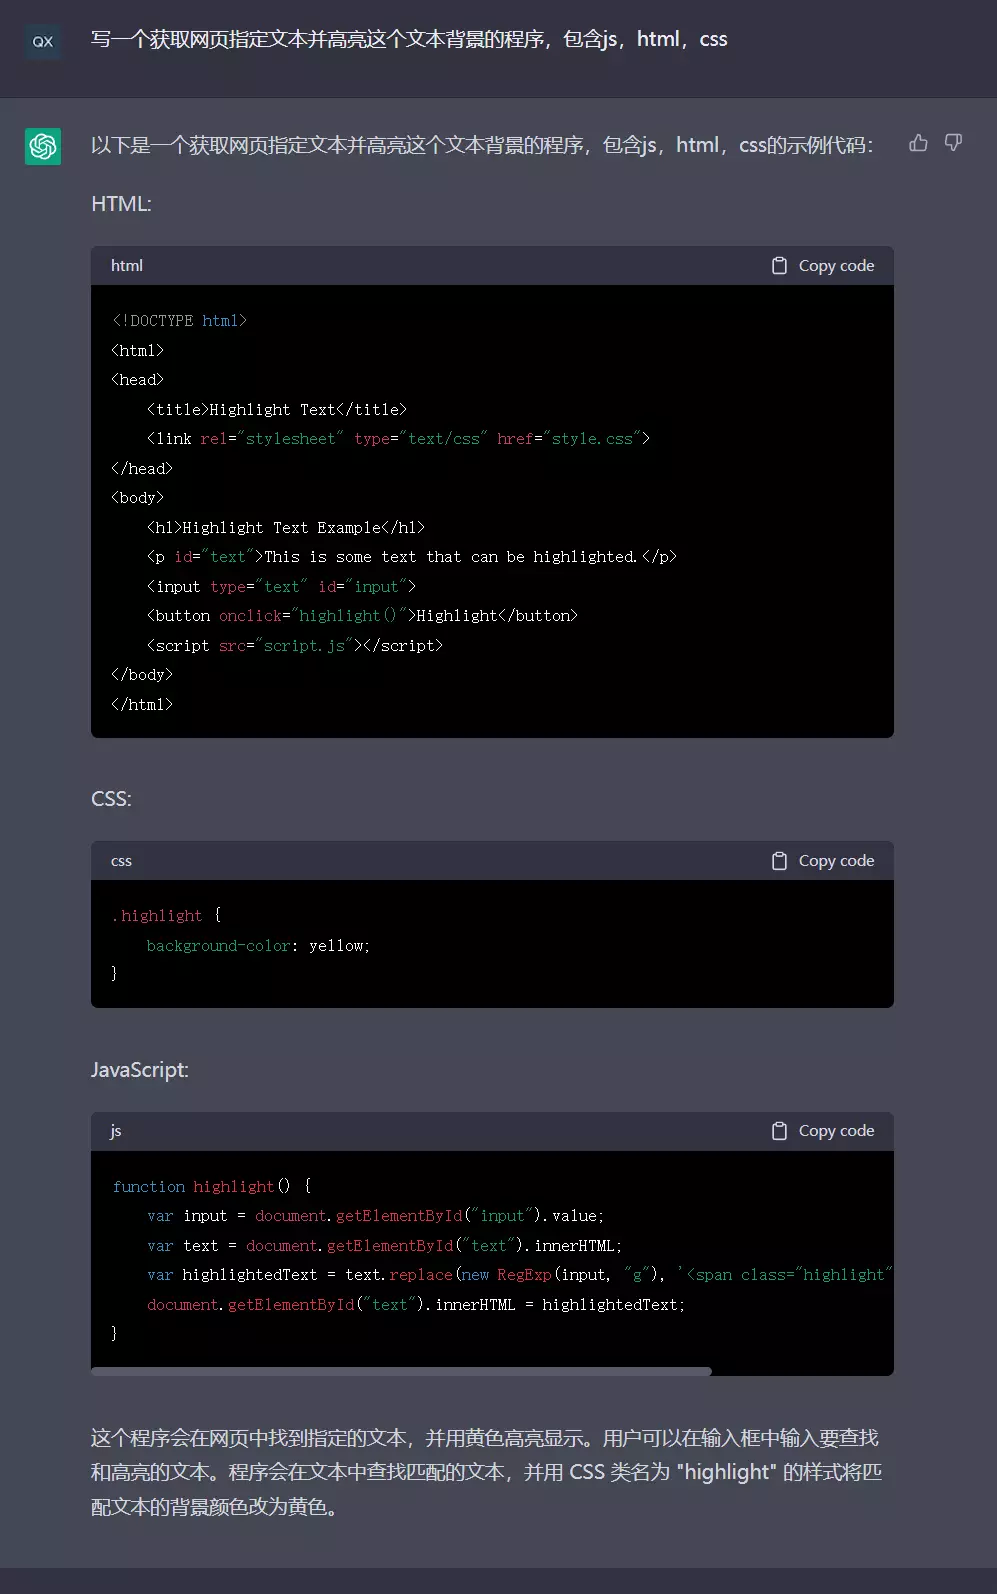Image resolution: width=997 pixels, height=1594 pixels.
Task: Click the link rel stylesheet code line
Action: point(398,439)
